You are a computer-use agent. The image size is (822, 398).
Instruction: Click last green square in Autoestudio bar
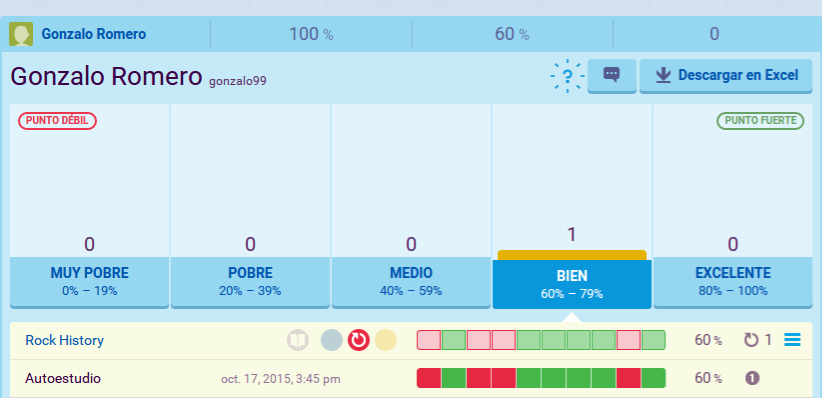pos(653,378)
